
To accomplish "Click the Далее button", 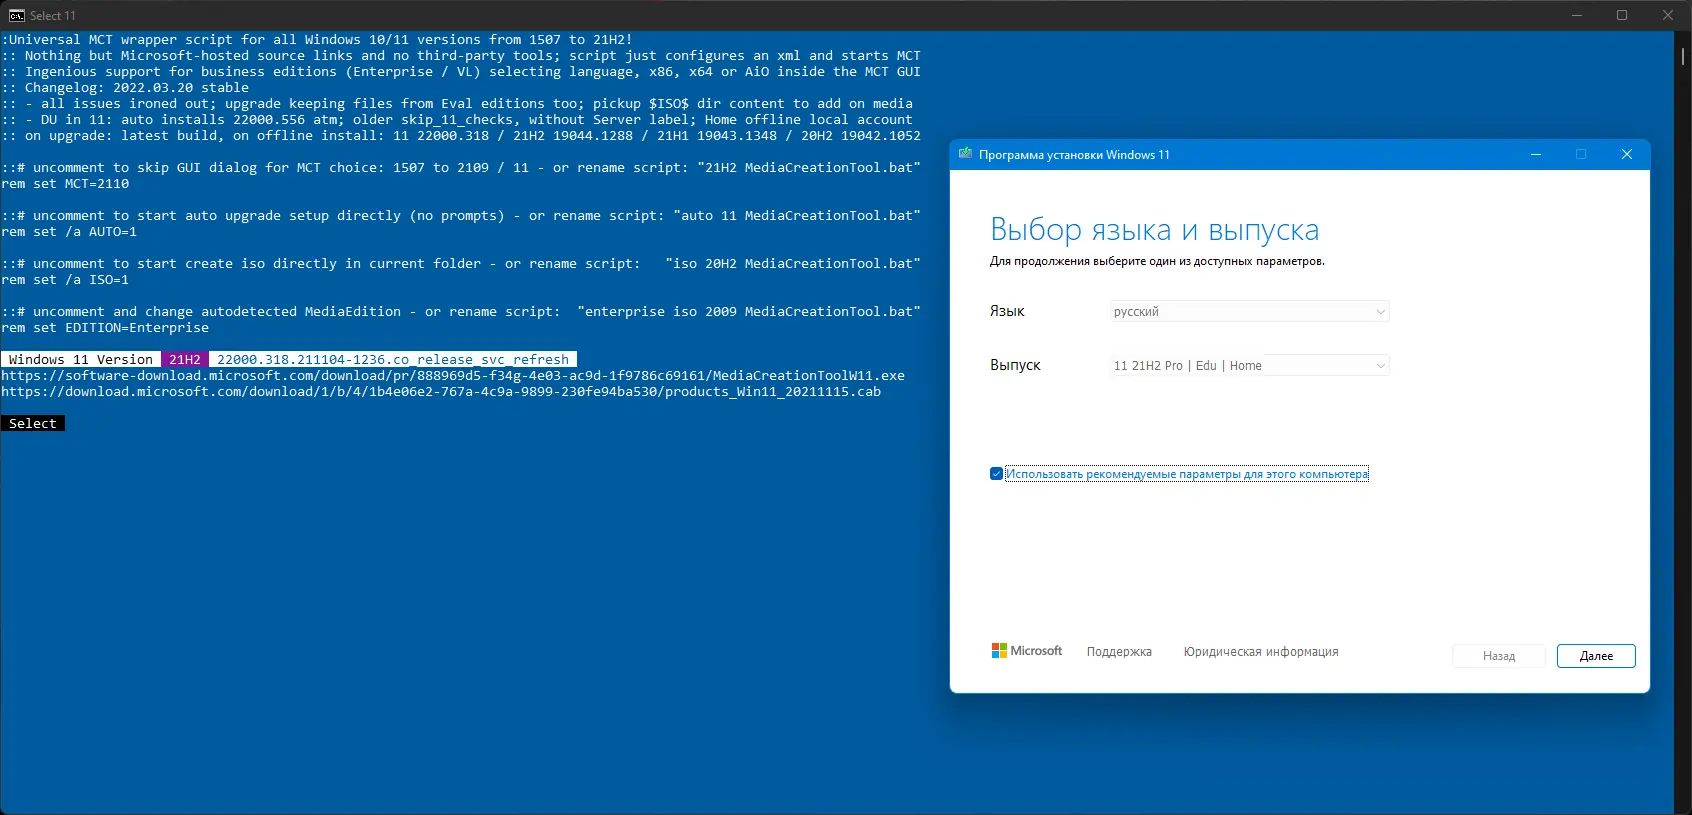I will (x=1596, y=656).
